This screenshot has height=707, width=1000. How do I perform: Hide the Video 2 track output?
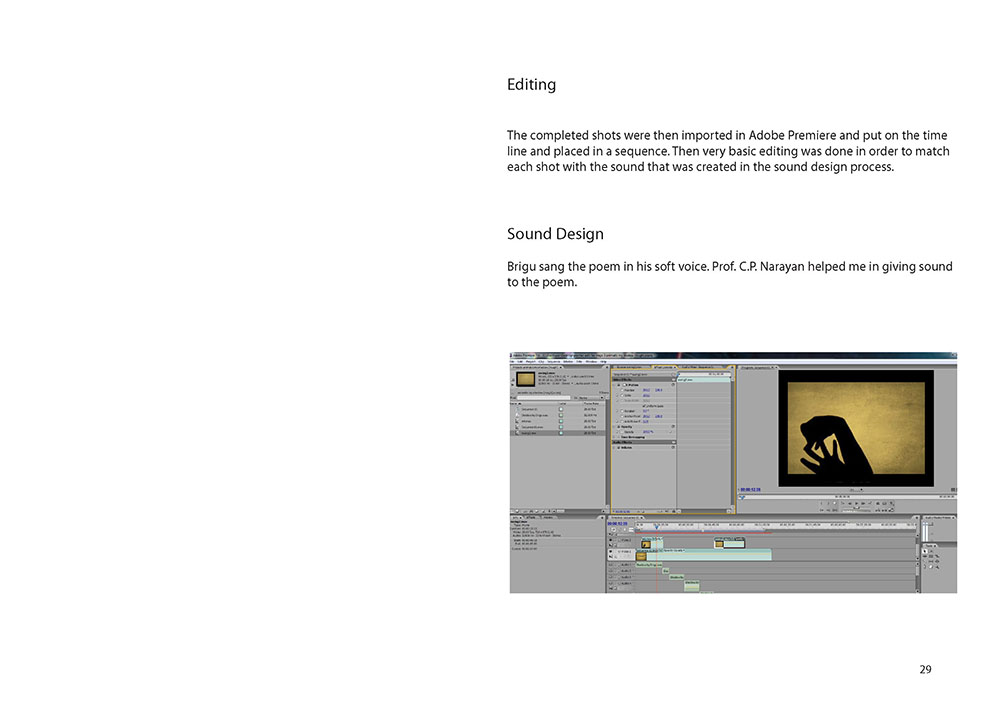coord(611,540)
